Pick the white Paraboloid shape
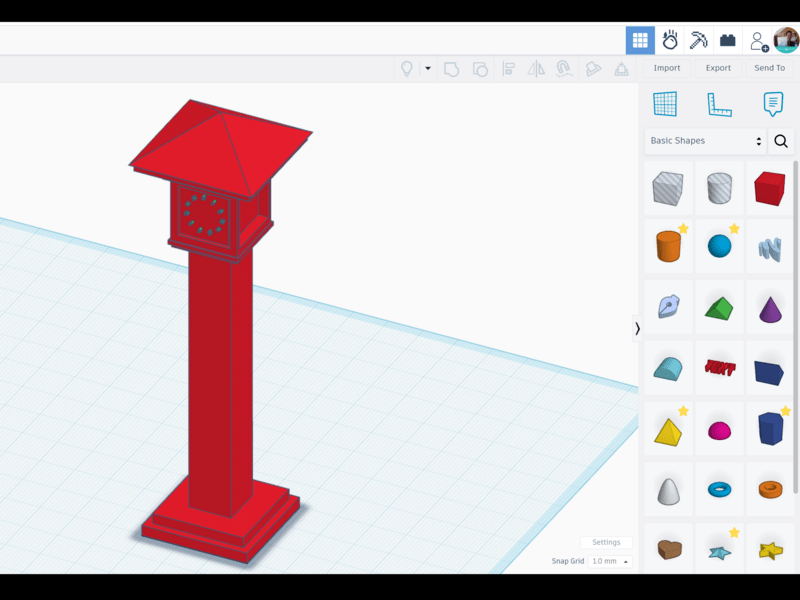The image size is (800, 600). tap(668, 491)
